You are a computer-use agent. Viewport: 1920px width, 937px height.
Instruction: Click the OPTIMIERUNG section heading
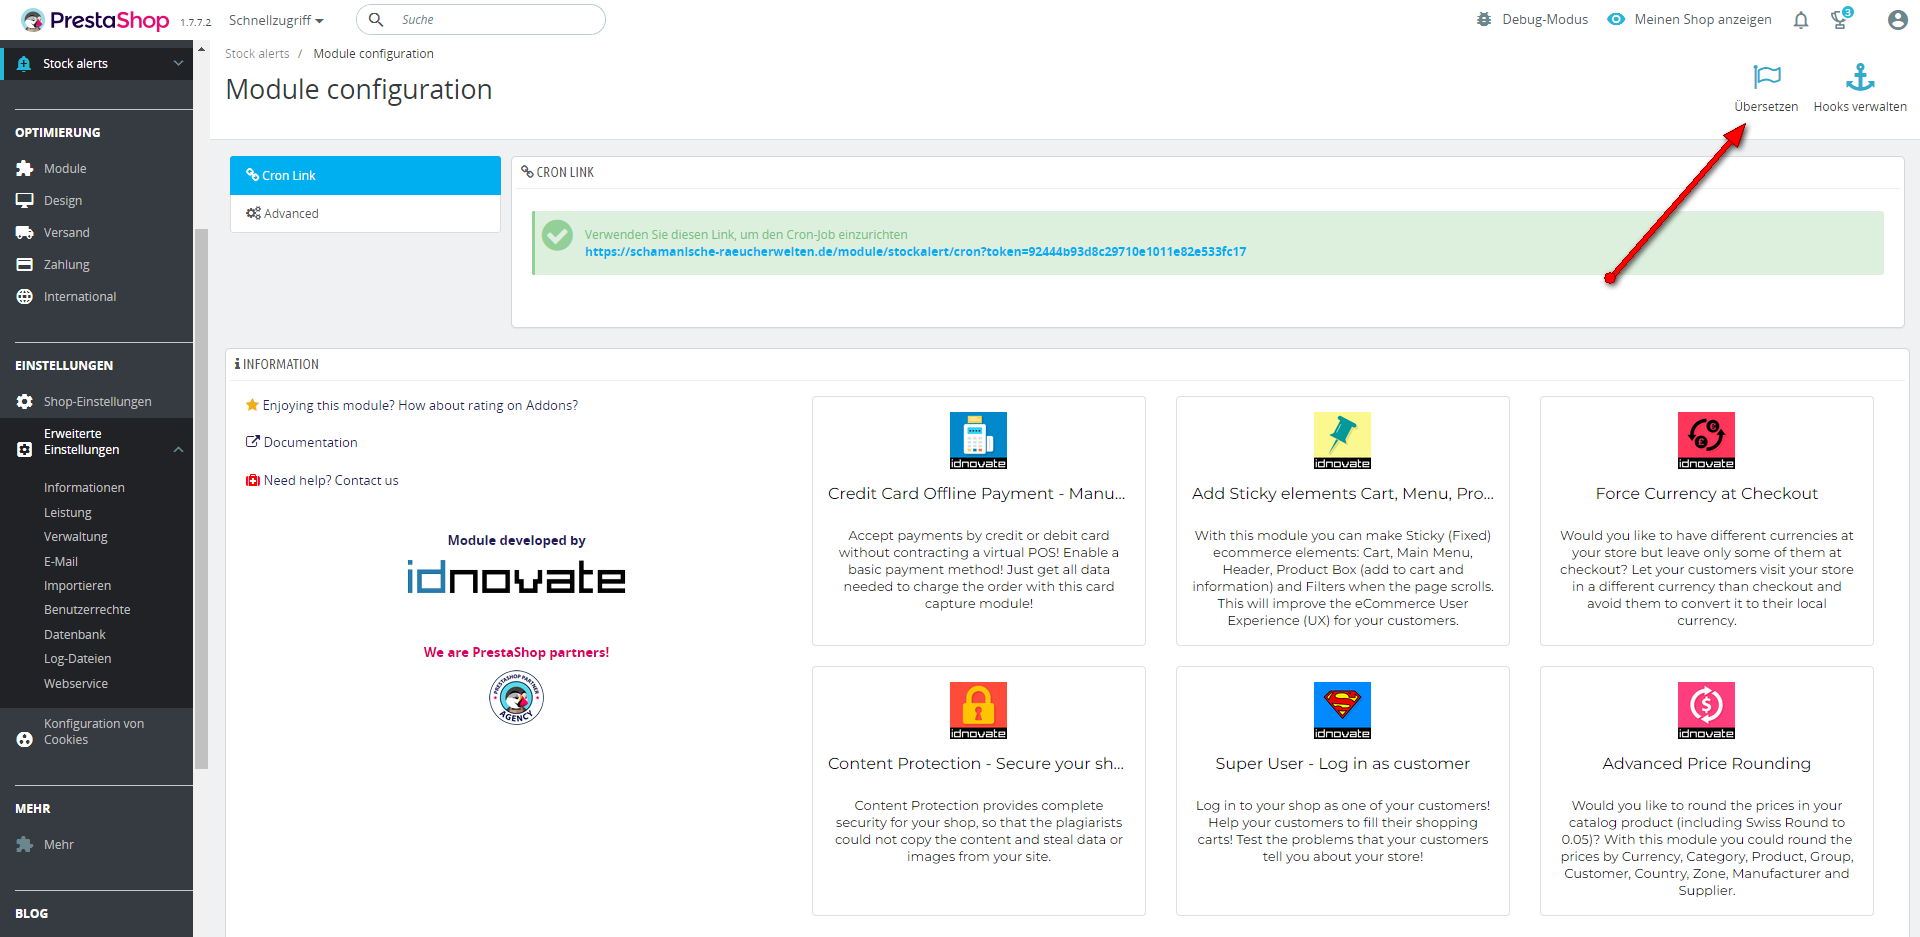coord(58,133)
